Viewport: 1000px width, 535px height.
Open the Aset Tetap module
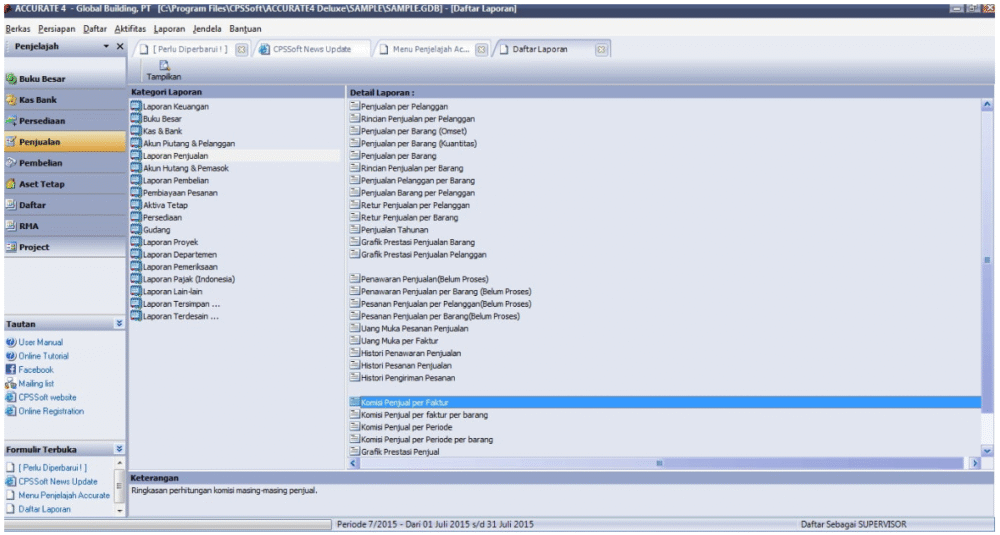(x=41, y=184)
